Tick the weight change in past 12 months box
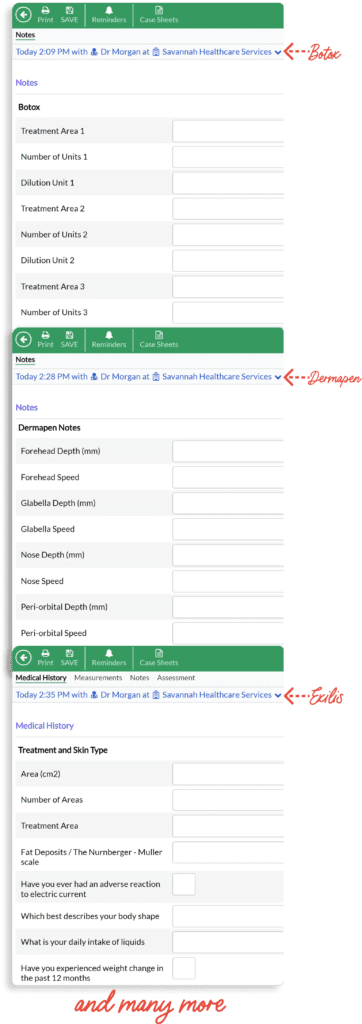 [184, 968]
